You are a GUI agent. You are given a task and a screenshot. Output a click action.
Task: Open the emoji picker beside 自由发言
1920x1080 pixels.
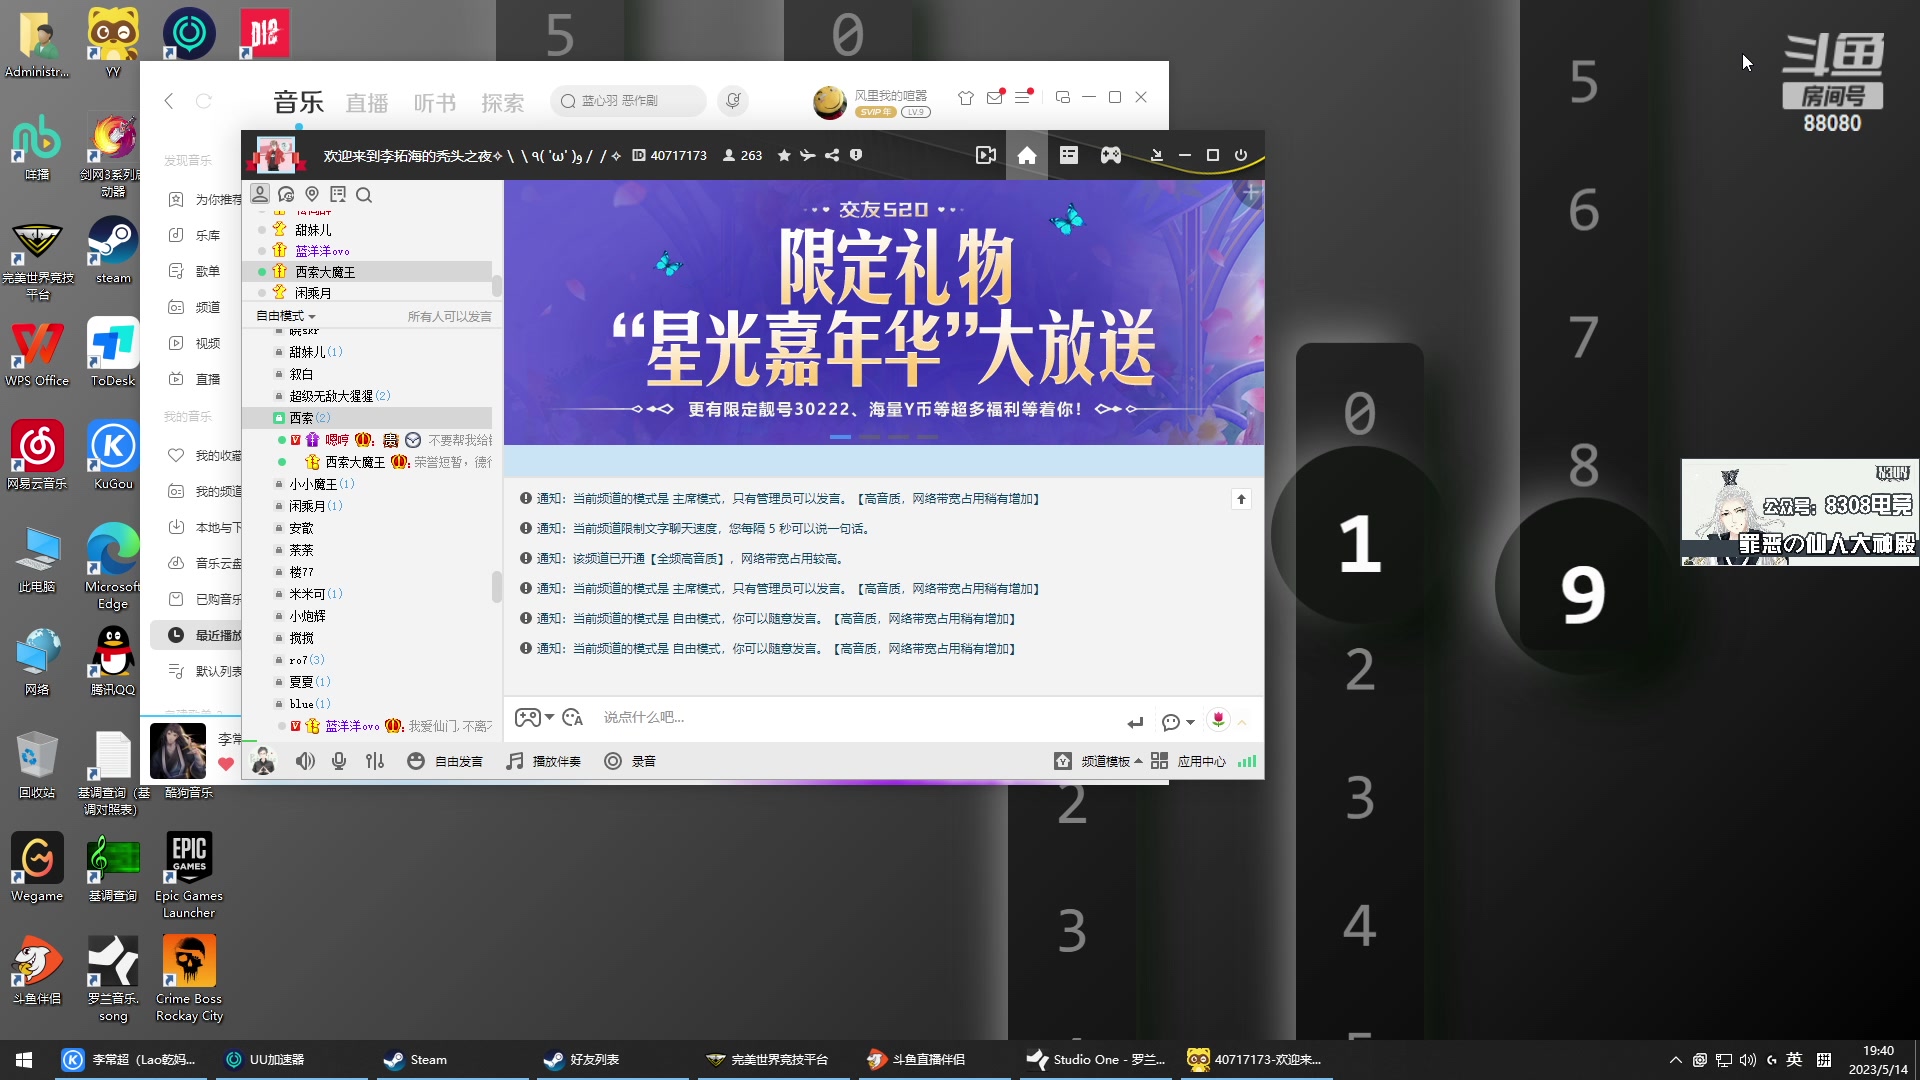tap(416, 761)
